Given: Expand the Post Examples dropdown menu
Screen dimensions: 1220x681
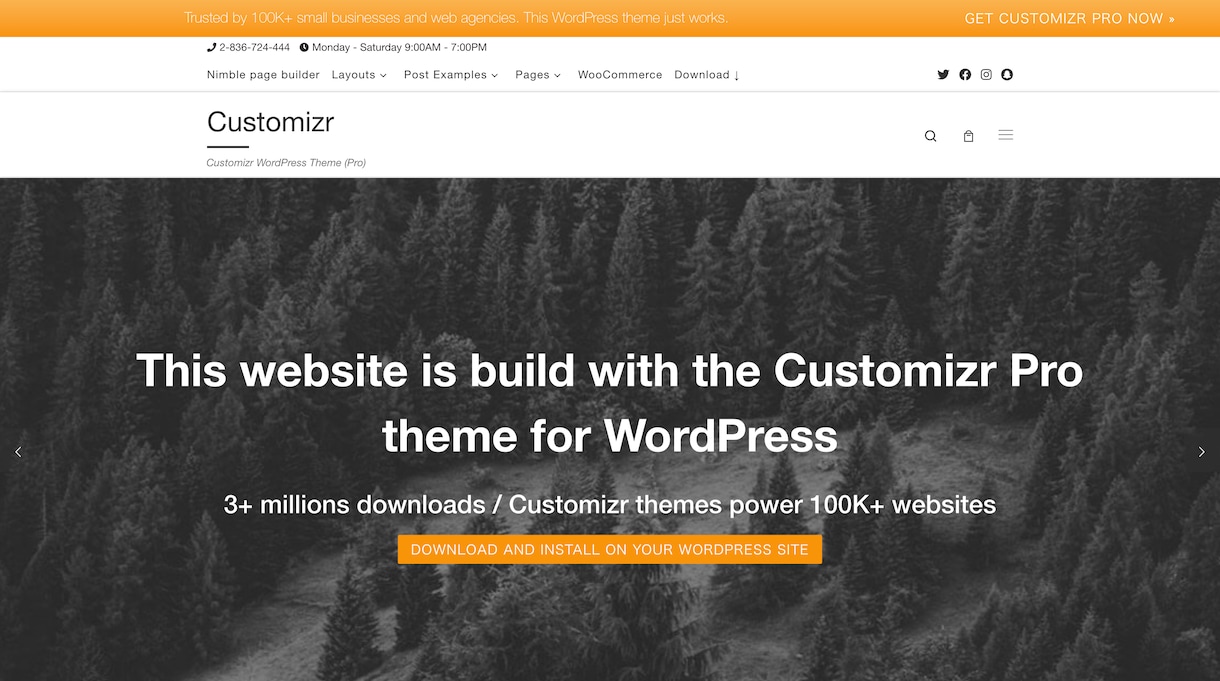Looking at the screenshot, I should point(451,75).
